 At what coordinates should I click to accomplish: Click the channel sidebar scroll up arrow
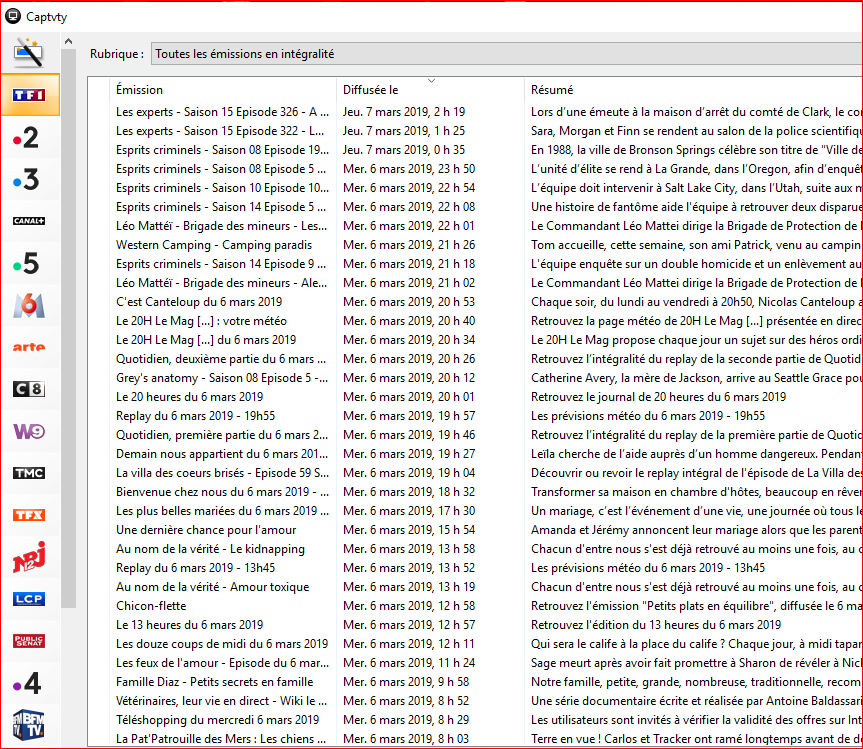click(68, 42)
